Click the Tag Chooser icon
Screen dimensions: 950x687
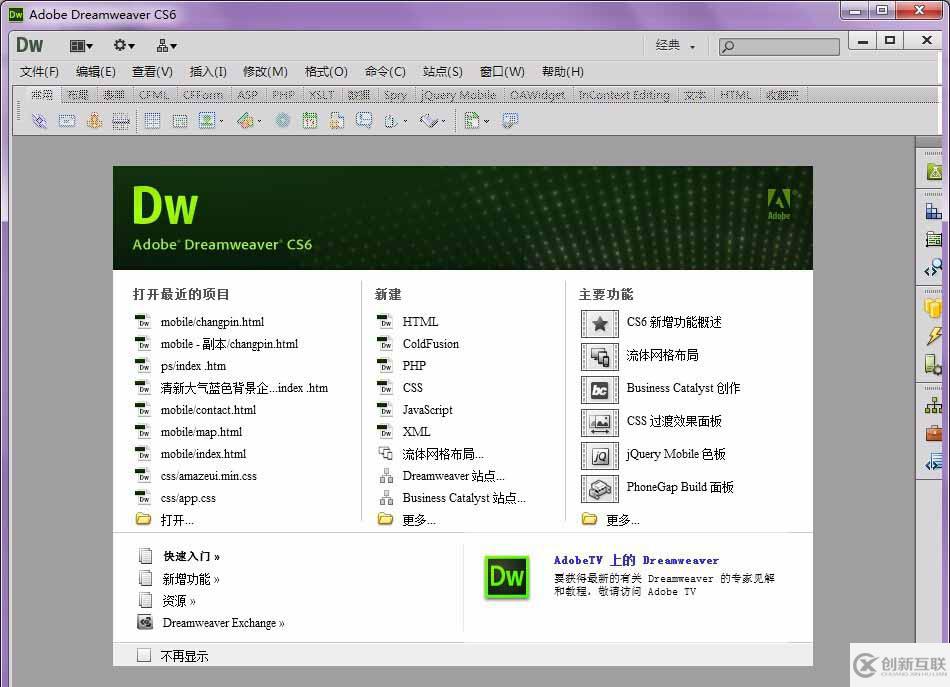(x=510, y=121)
